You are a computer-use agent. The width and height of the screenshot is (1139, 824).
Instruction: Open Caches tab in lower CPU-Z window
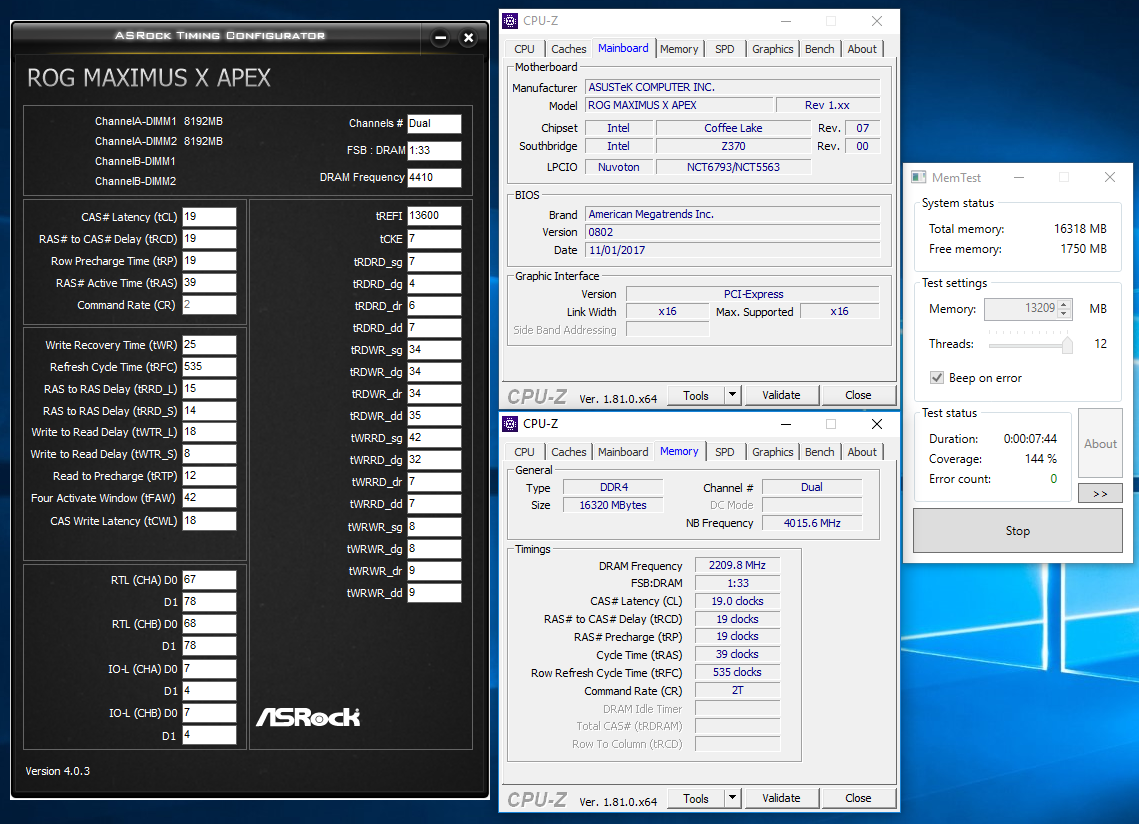pyautogui.click(x=569, y=452)
